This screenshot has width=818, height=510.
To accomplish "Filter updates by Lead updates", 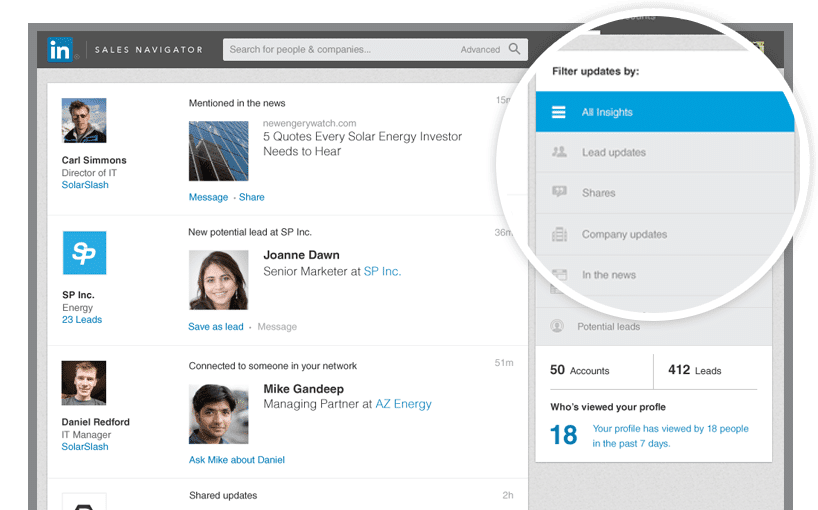I will pos(665,152).
